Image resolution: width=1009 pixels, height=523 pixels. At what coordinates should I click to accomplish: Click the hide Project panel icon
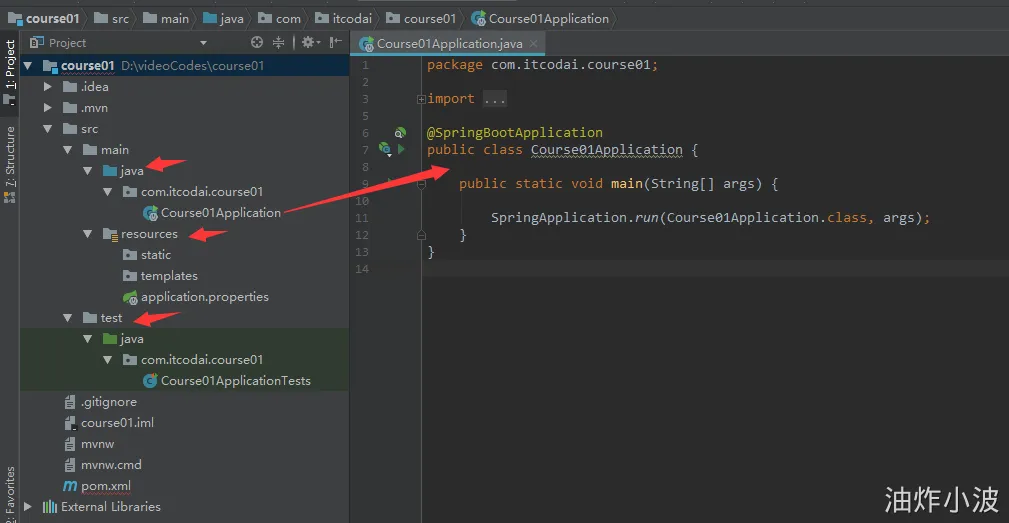335,42
